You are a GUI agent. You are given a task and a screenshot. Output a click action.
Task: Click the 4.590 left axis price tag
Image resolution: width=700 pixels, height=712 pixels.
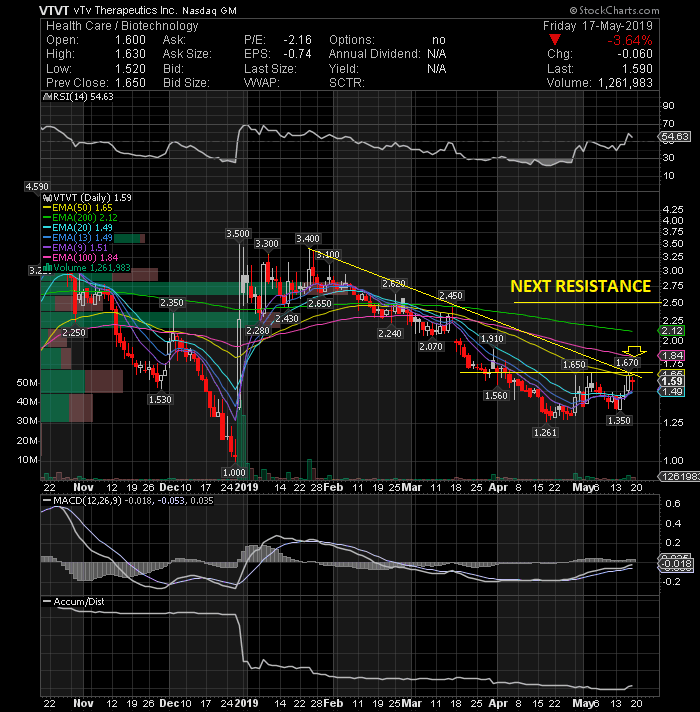click(x=37, y=187)
